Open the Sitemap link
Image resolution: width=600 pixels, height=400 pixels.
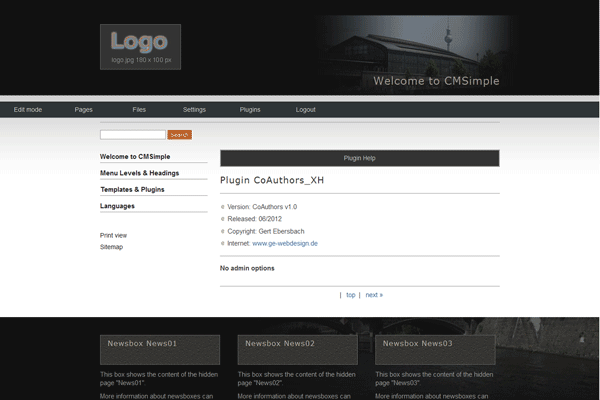click(x=111, y=246)
